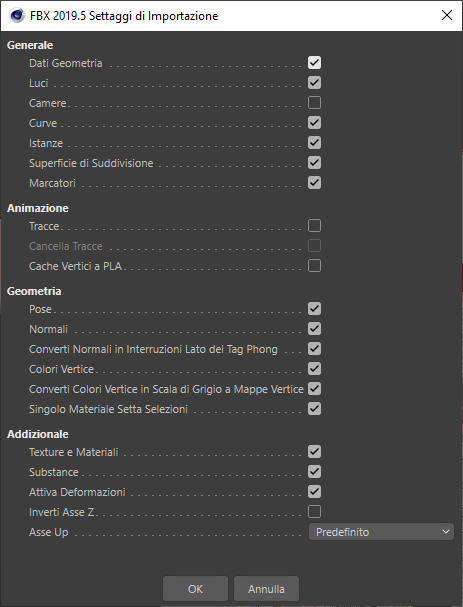463x607 pixels.
Task: Uncheck Colori Vertice checkbox
Action: point(314,369)
